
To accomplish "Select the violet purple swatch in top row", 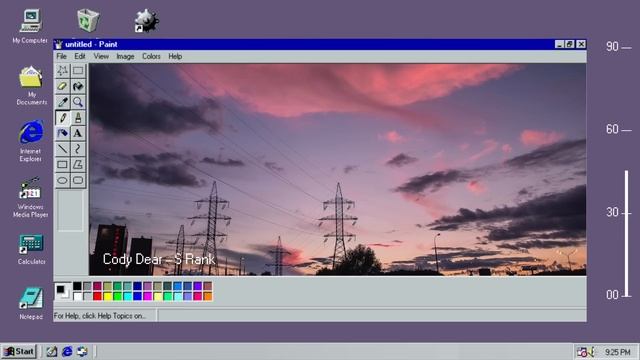I will 198,286.
